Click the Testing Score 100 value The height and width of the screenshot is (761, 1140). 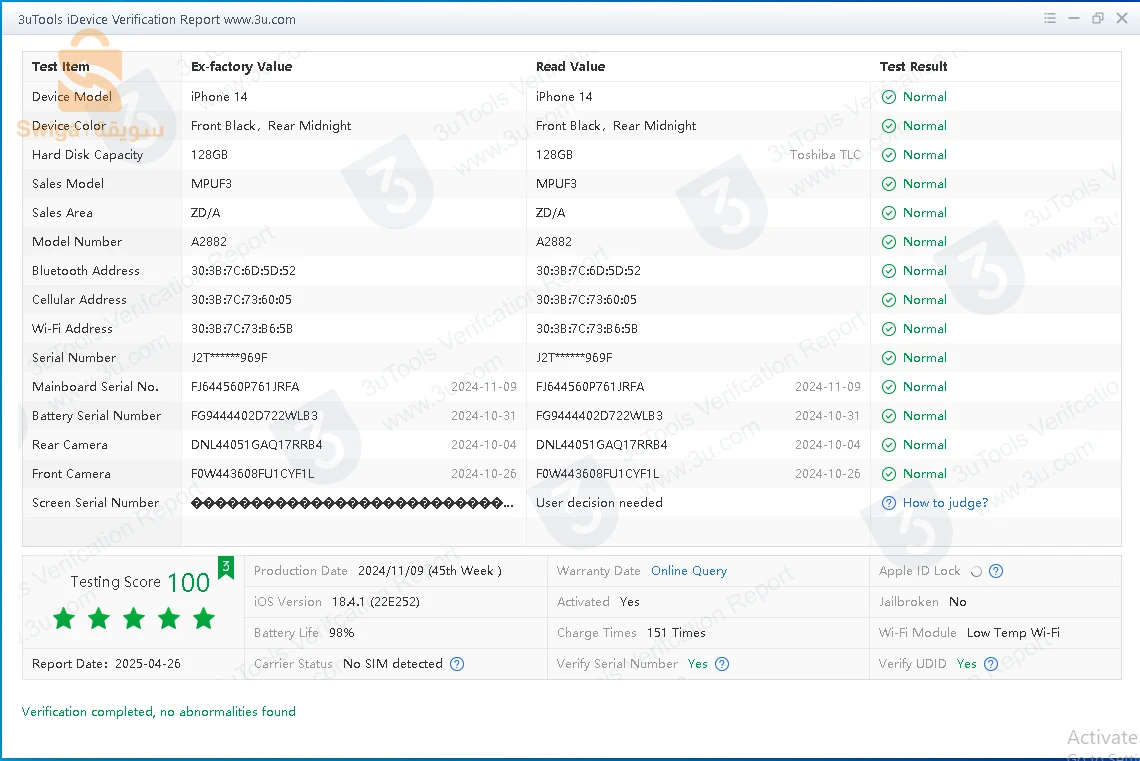click(188, 582)
